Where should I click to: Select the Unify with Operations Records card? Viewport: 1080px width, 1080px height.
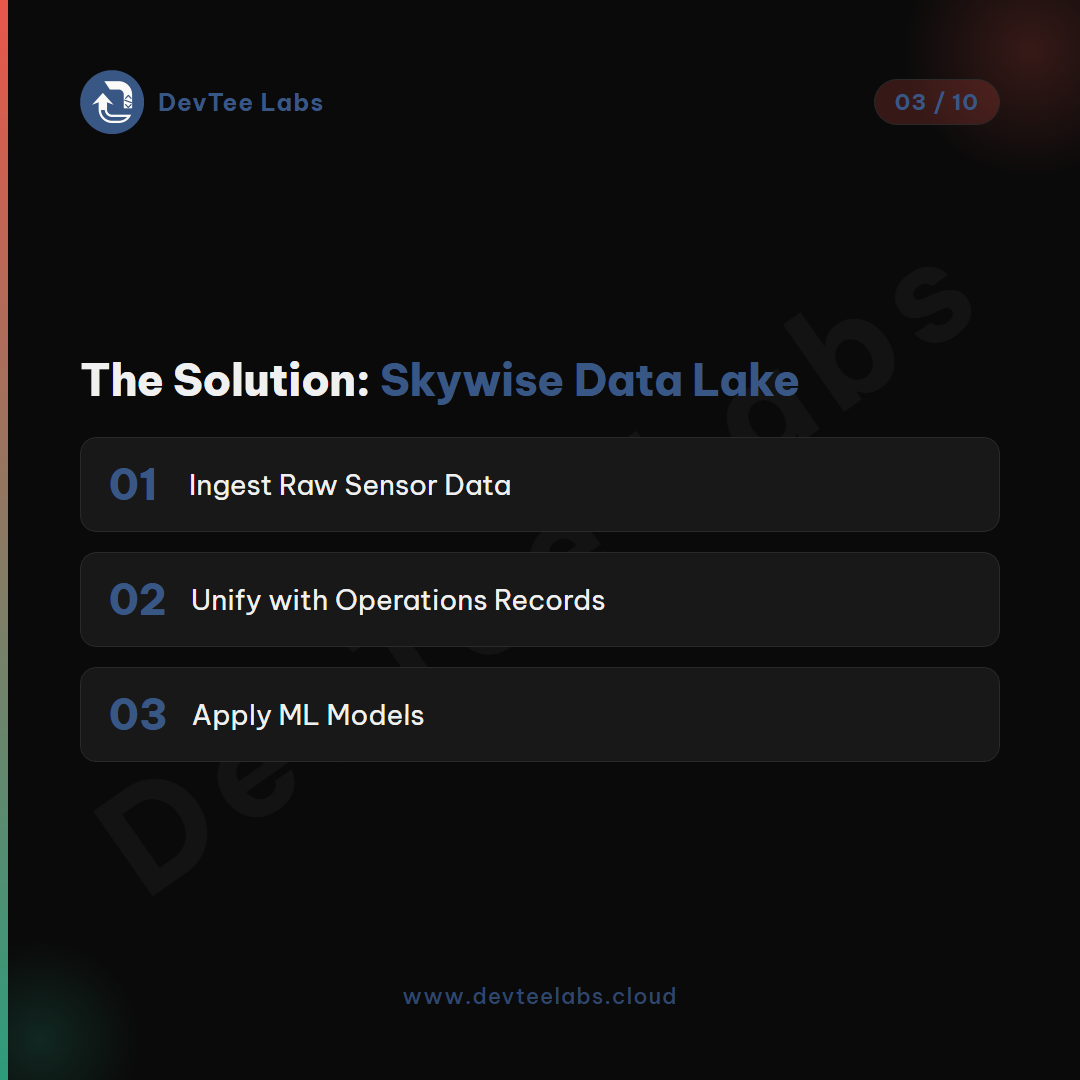pos(539,599)
